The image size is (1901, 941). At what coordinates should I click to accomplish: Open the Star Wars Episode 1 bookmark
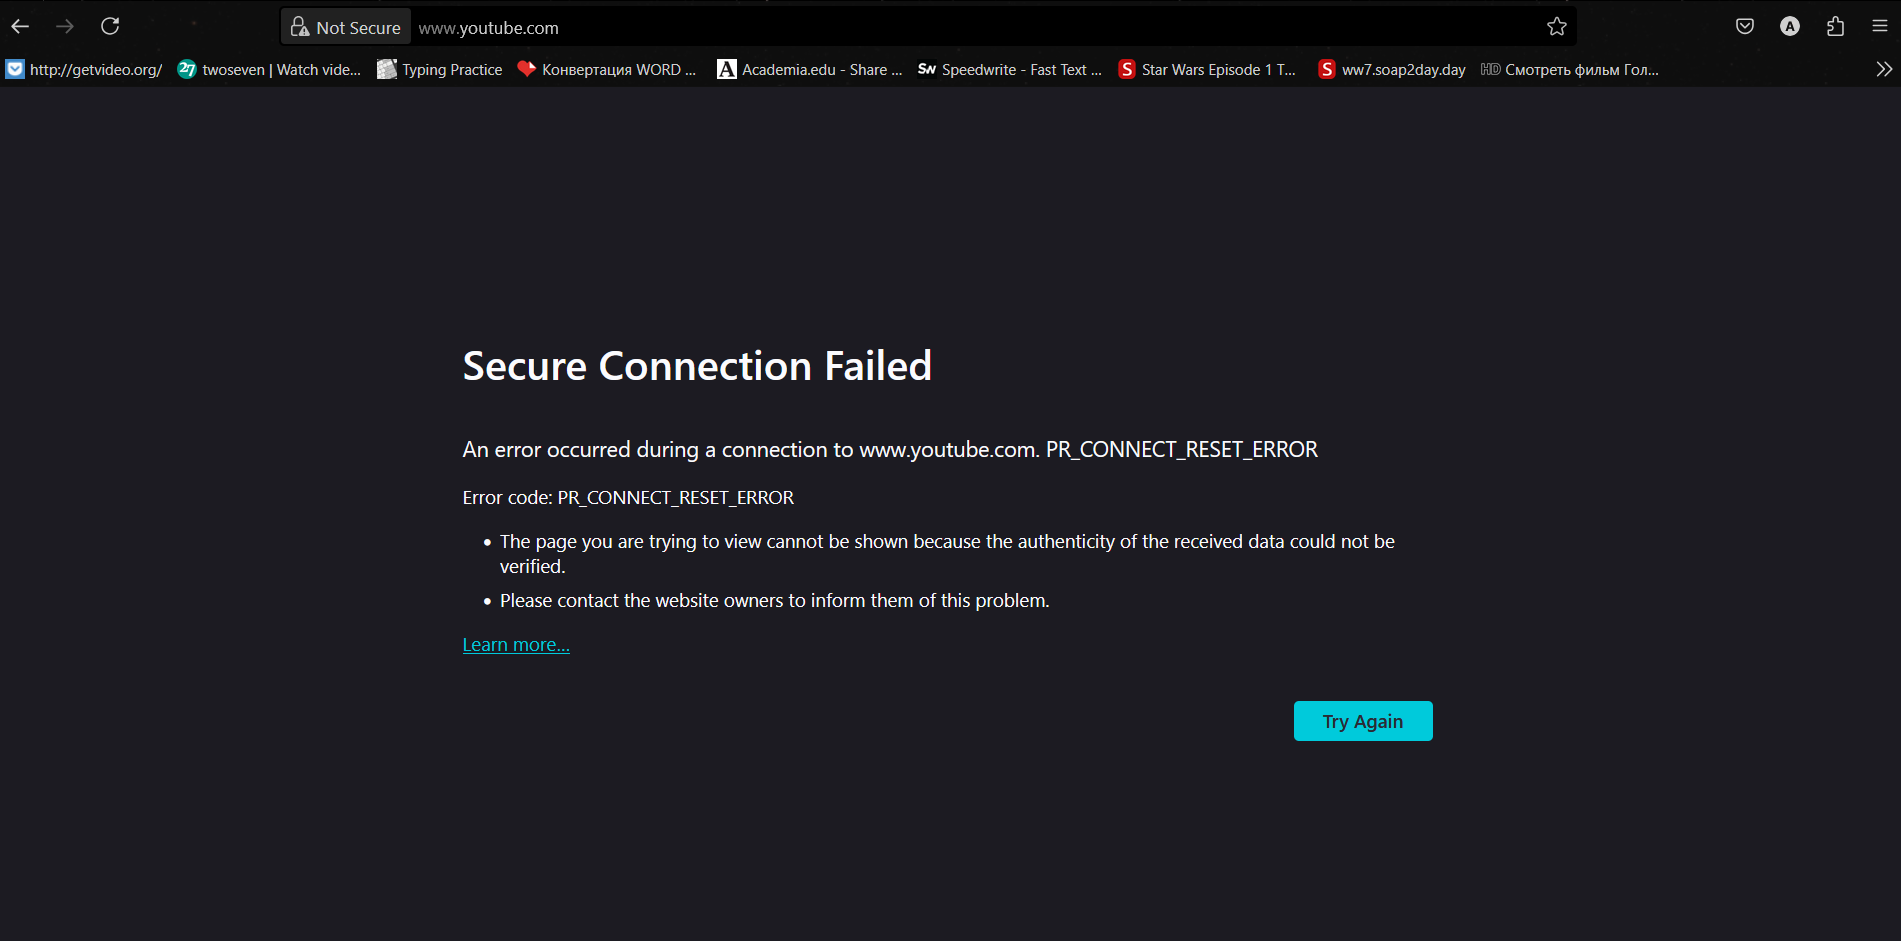(1208, 69)
